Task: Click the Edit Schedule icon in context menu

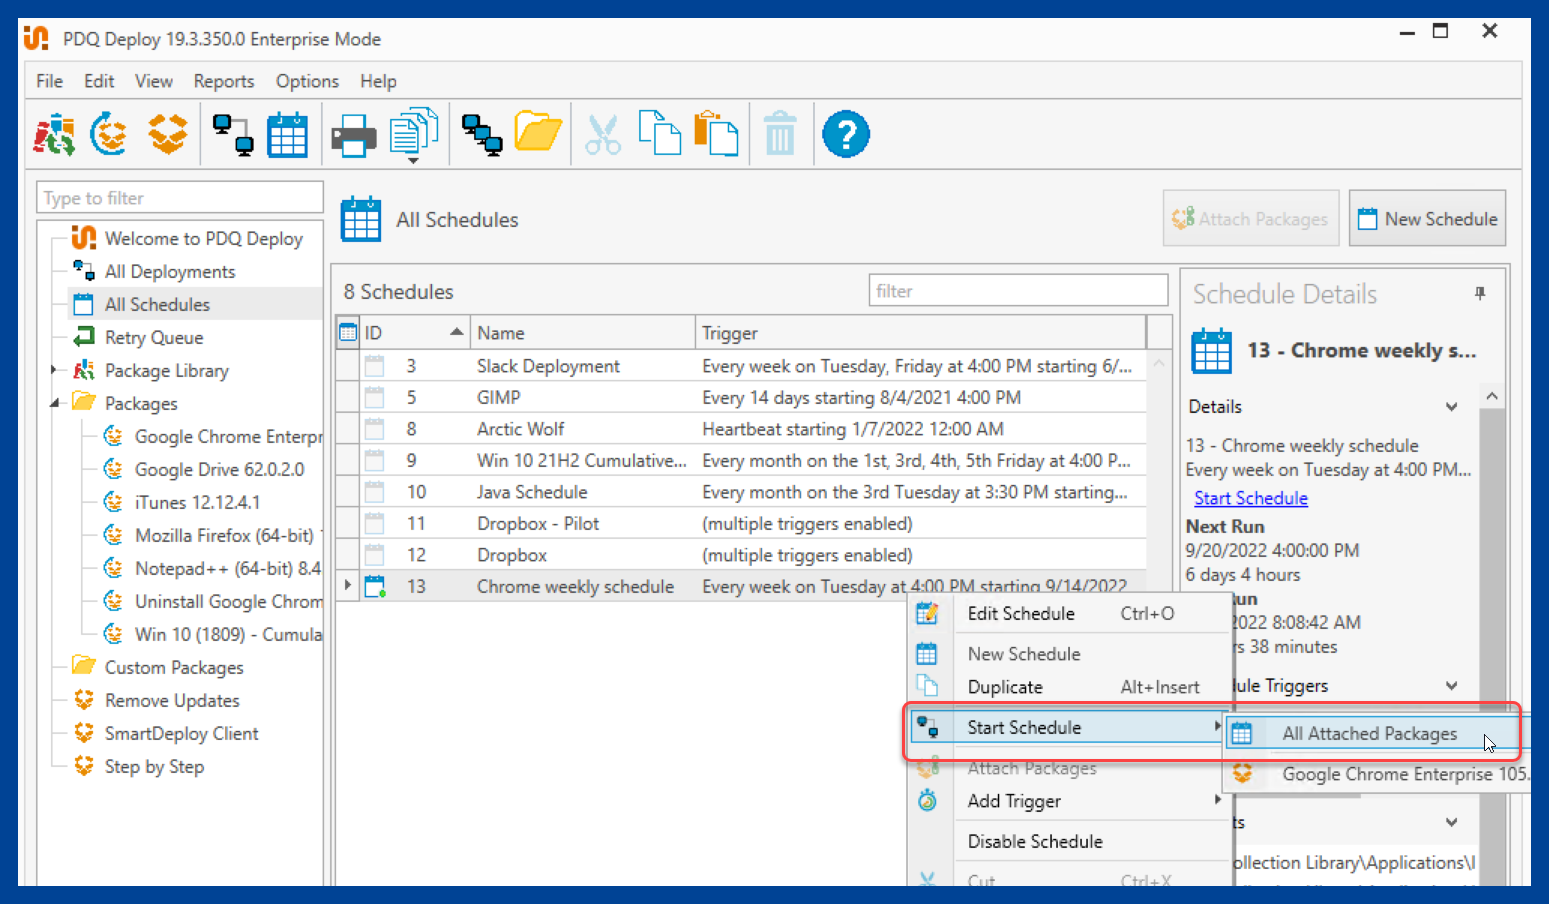Action: pyautogui.click(x=927, y=613)
